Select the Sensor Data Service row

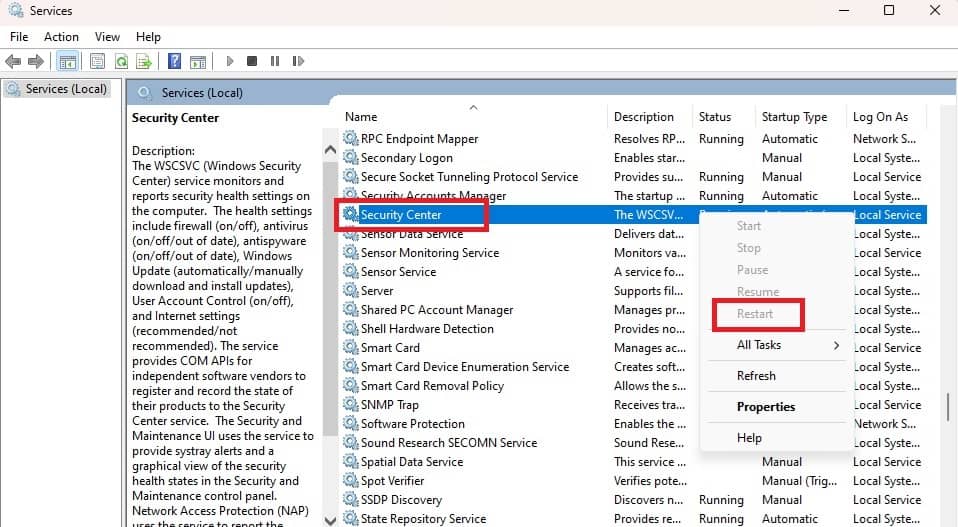633,233
